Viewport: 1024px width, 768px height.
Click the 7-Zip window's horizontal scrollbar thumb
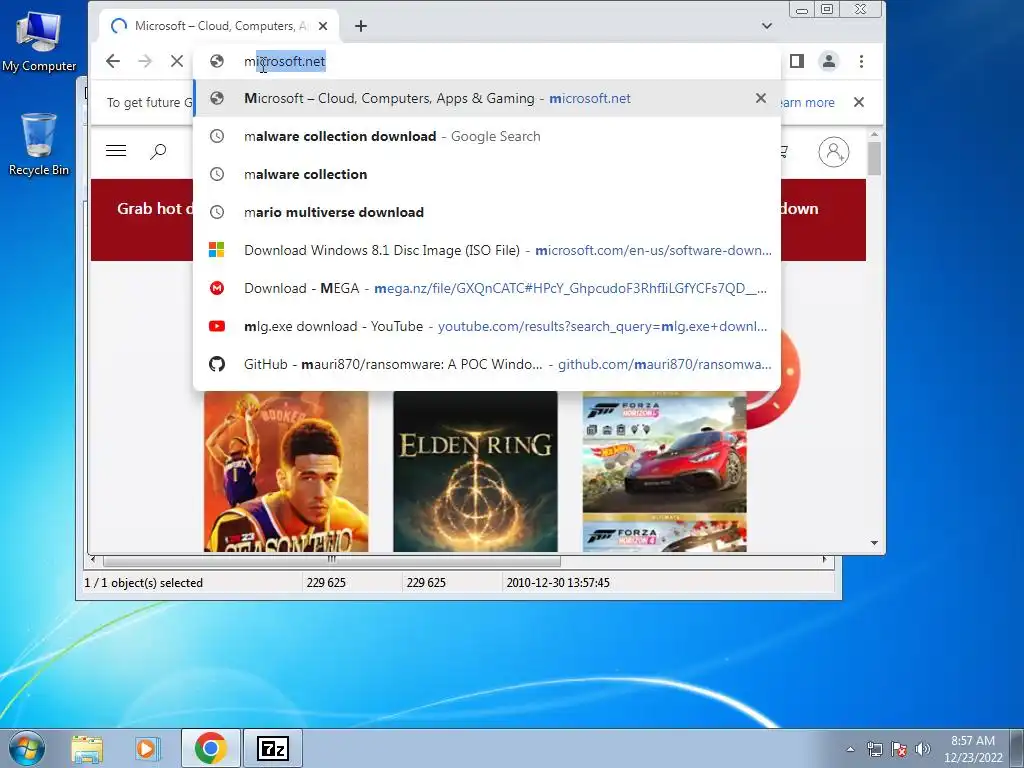click(x=332, y=560)
